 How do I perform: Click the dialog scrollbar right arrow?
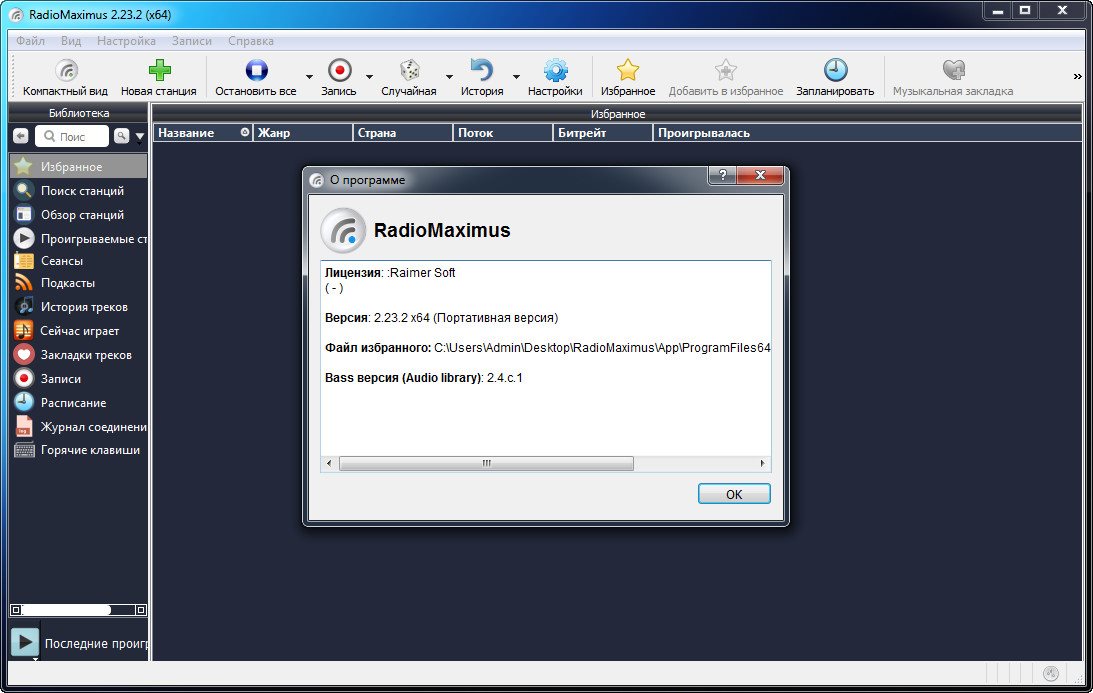coord(762,463)
